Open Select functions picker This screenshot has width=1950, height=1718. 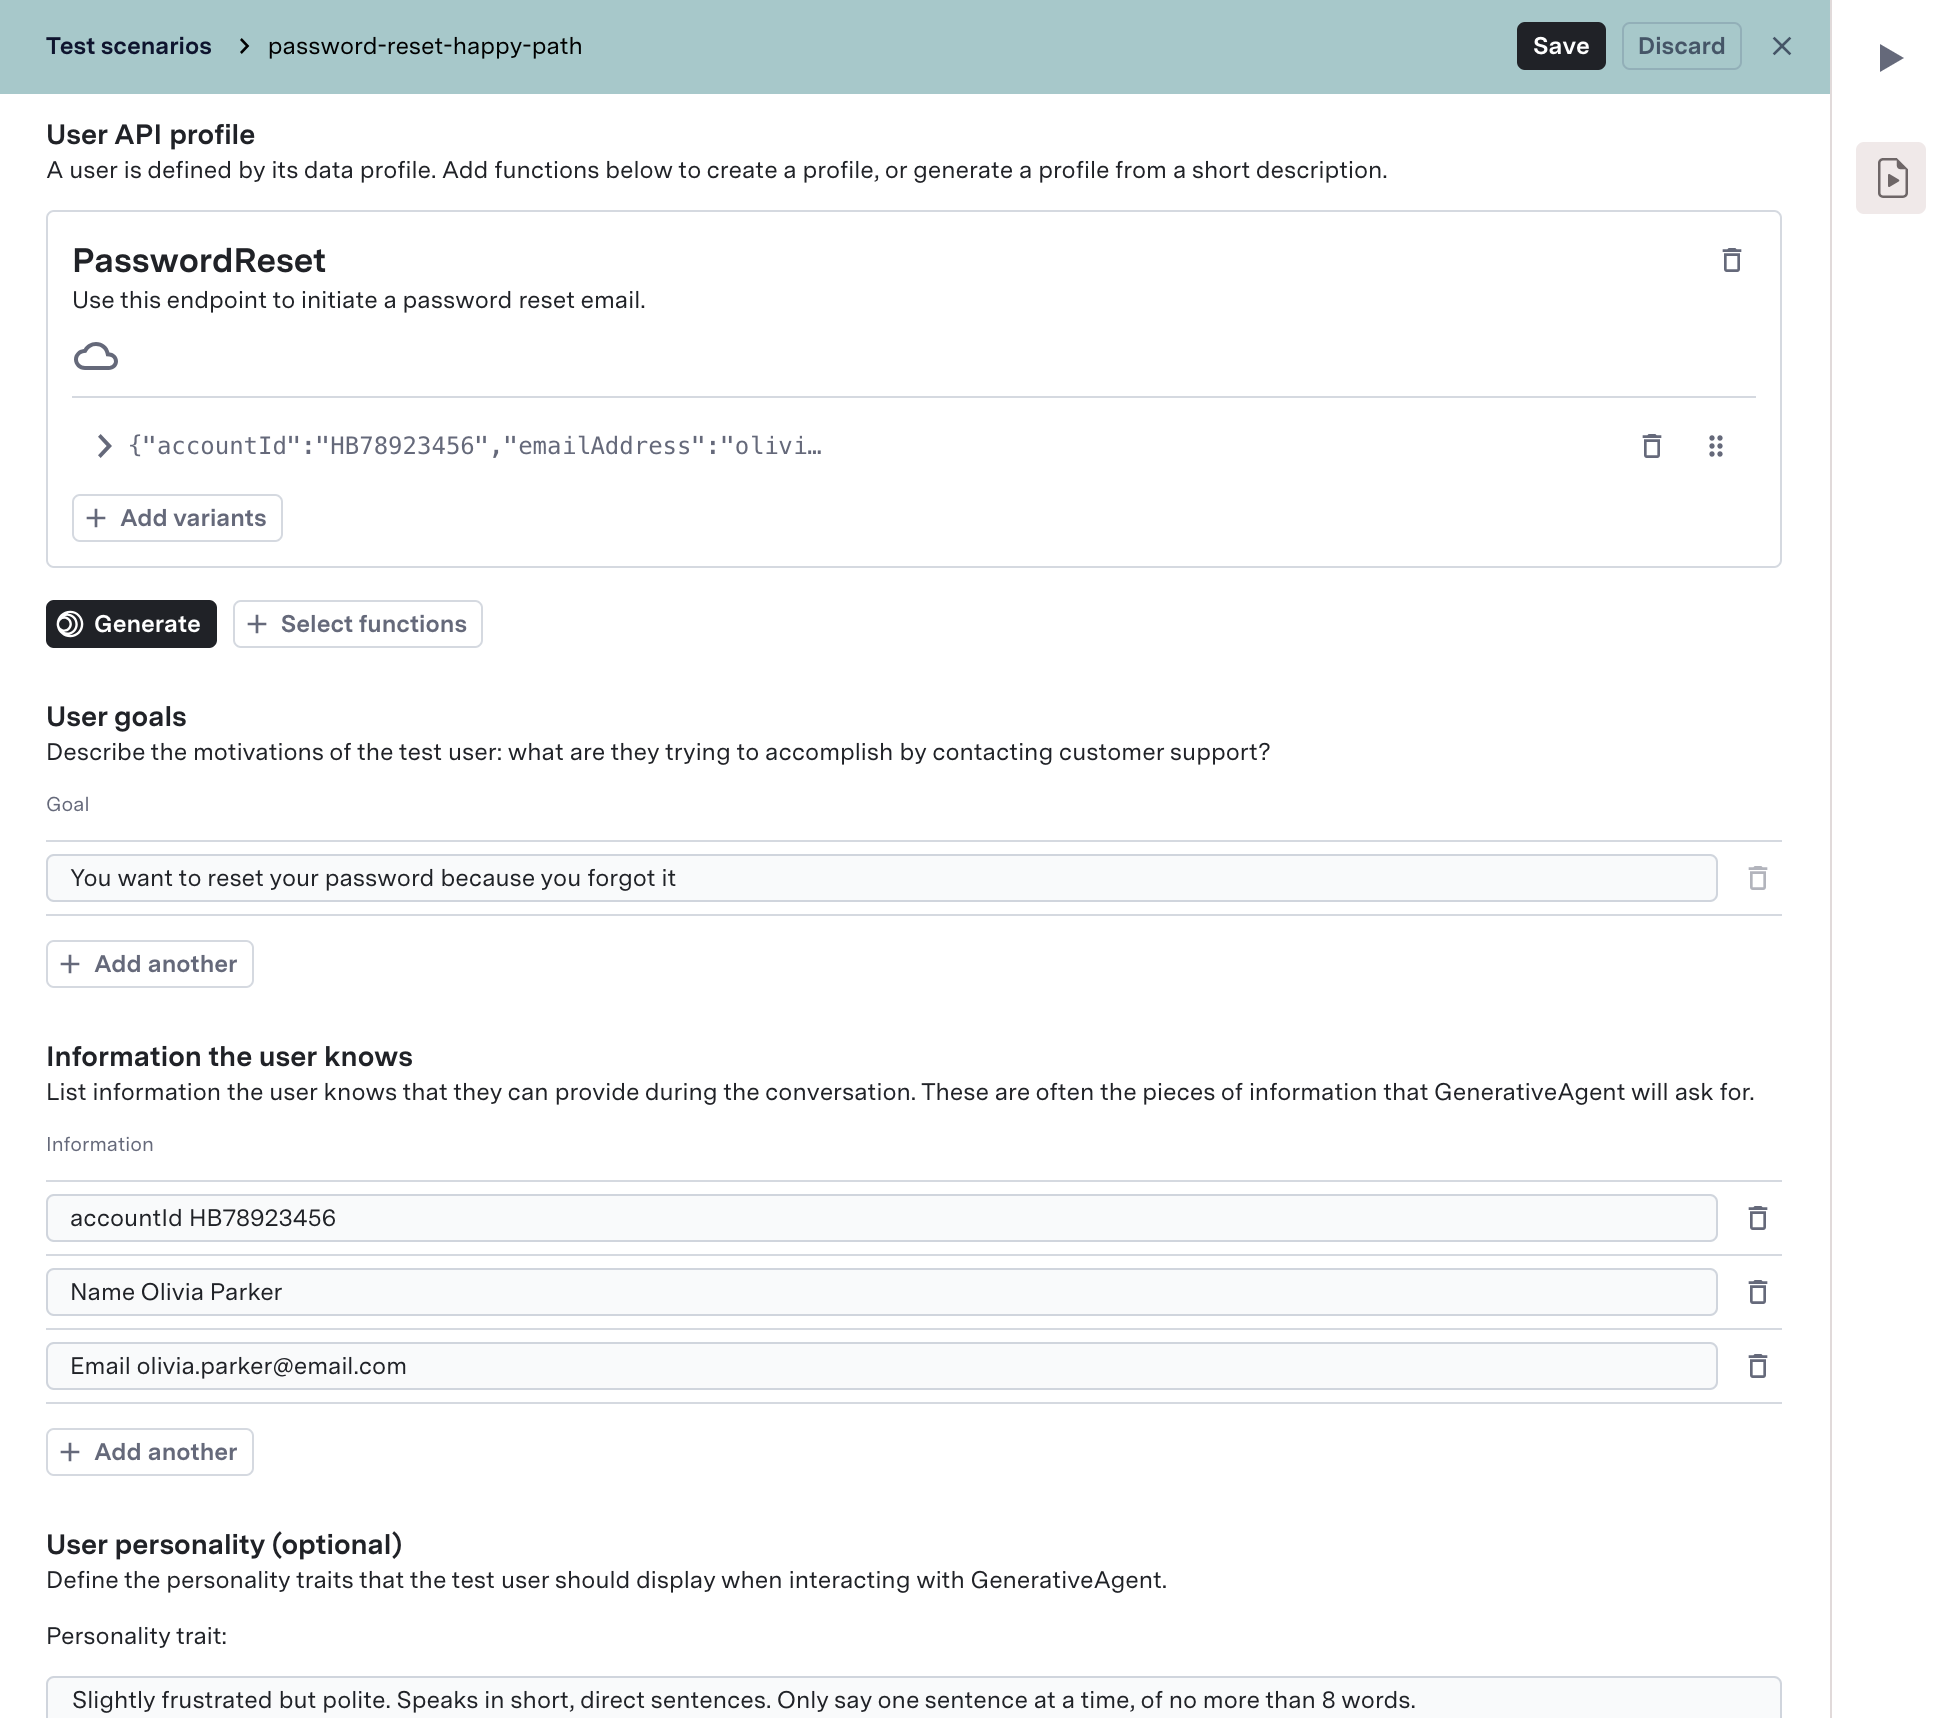[x=357, y=624]
